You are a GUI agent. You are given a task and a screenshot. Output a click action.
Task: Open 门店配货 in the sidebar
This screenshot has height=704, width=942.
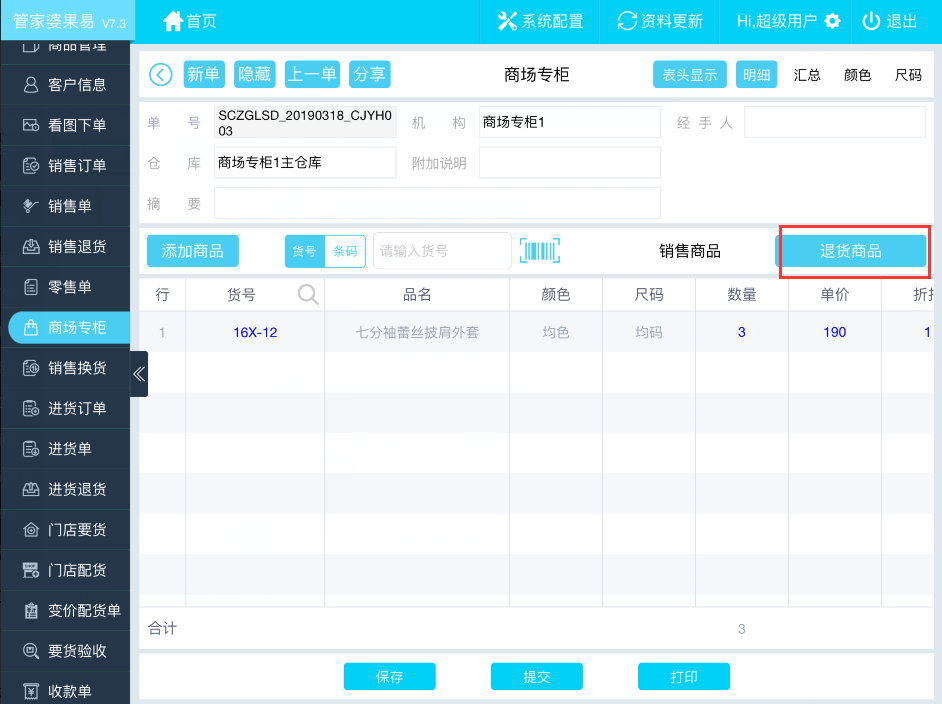[x=65, y=570]
